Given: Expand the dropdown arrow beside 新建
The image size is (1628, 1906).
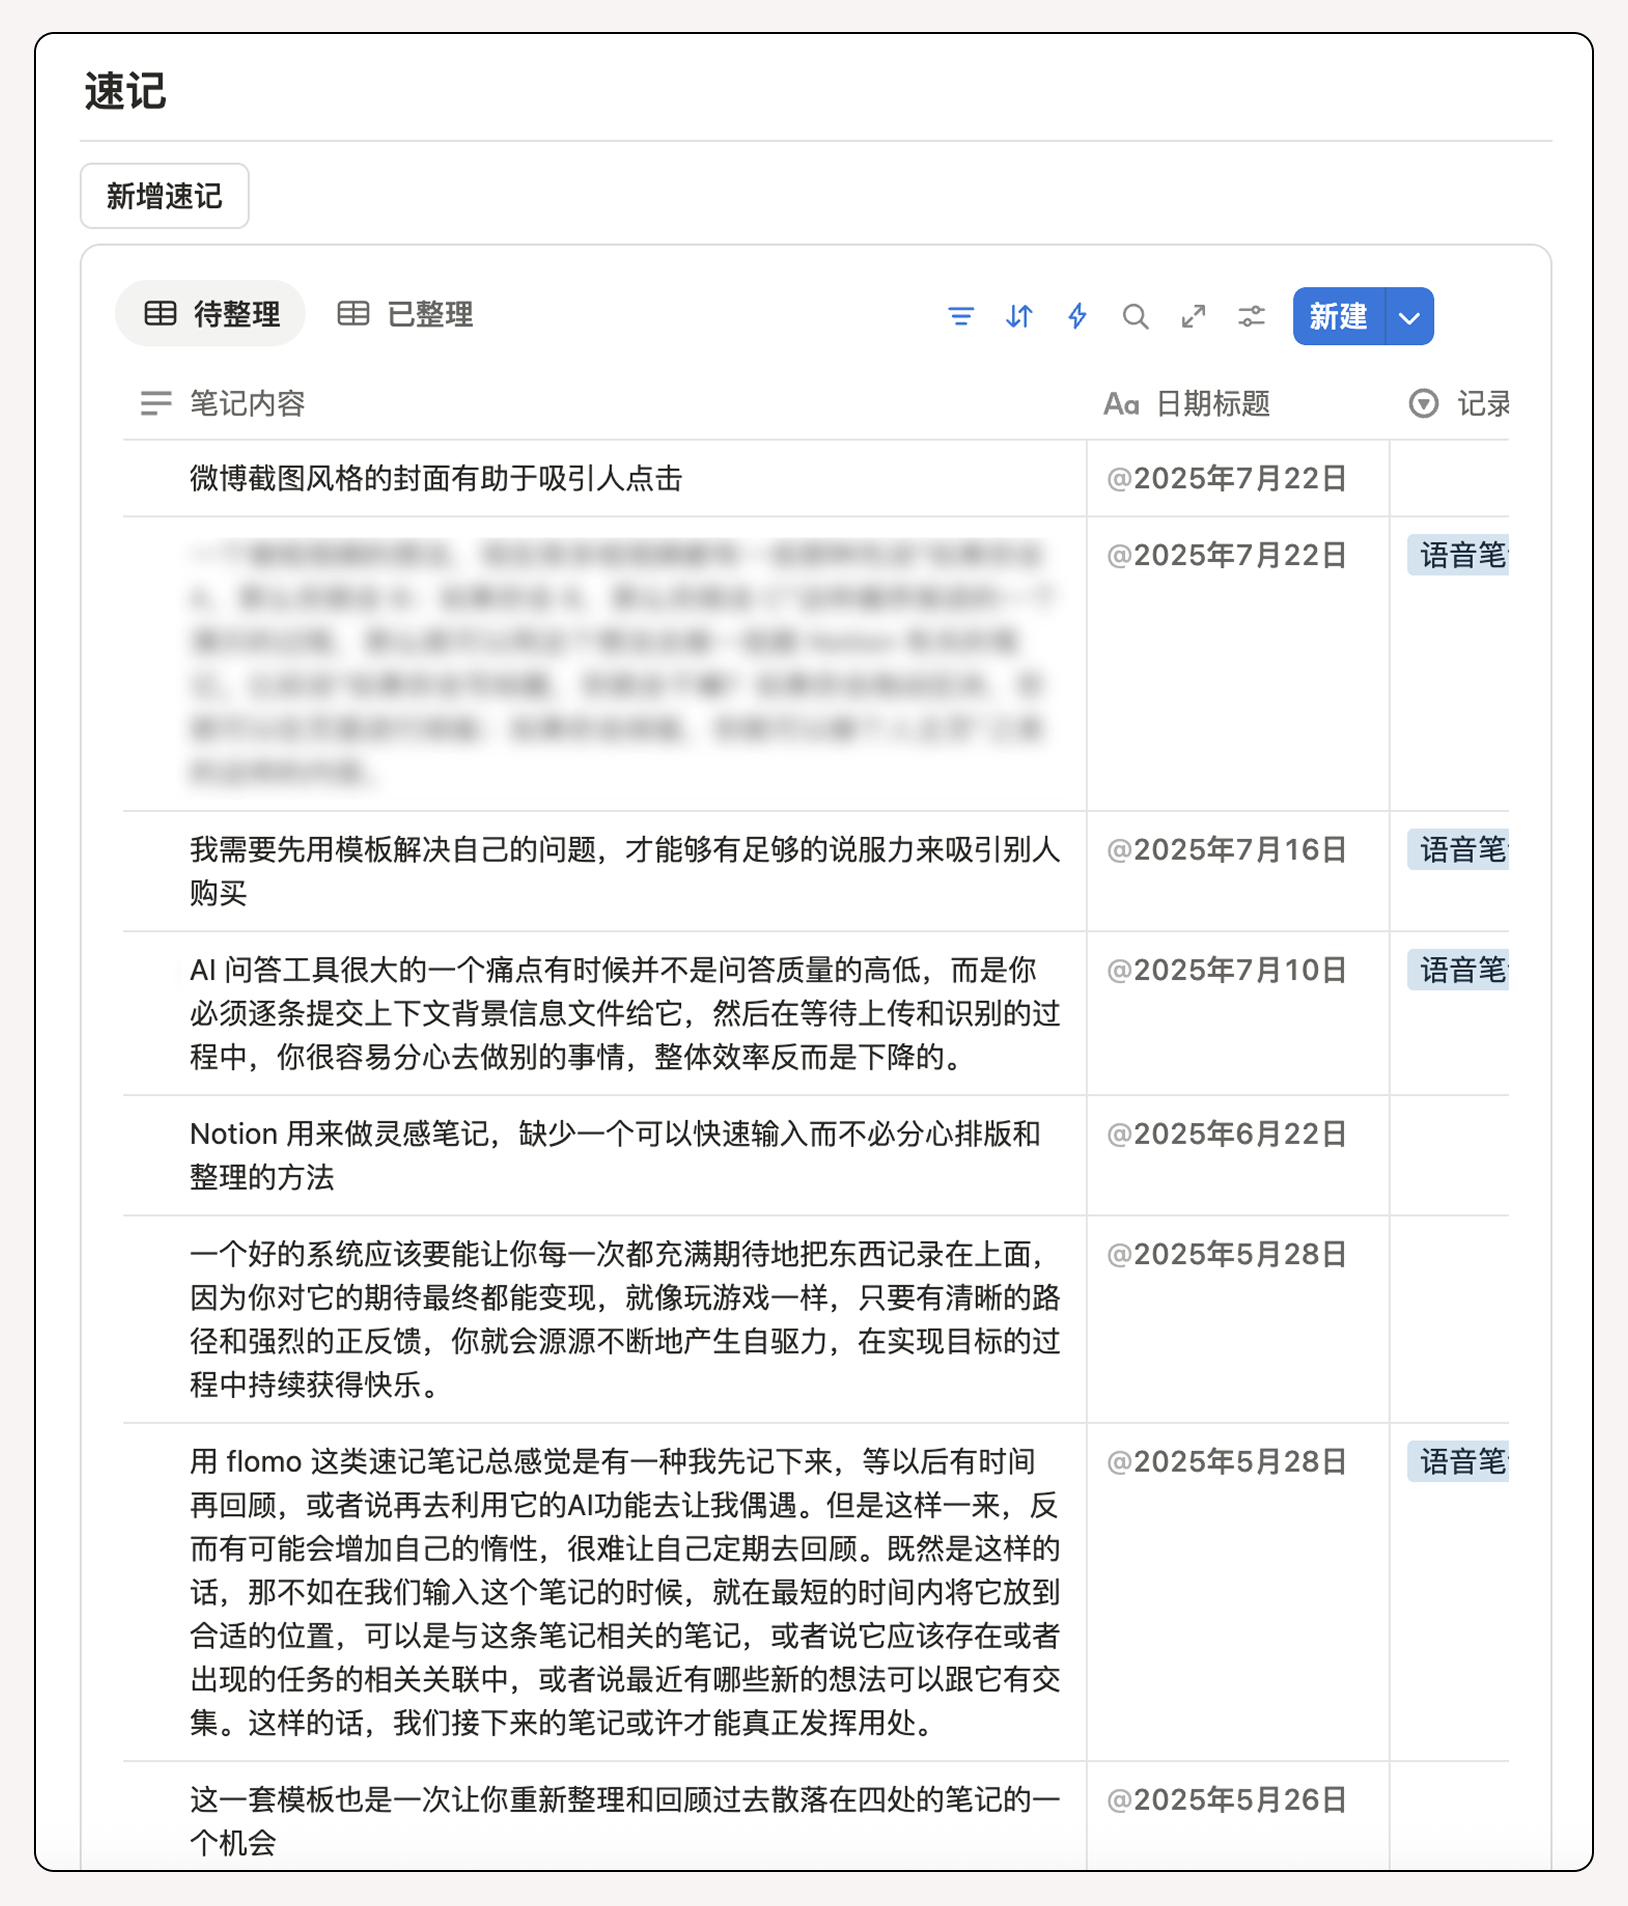Looking at the screenshot, I should pyautogui.click(x=1410, y=317).
